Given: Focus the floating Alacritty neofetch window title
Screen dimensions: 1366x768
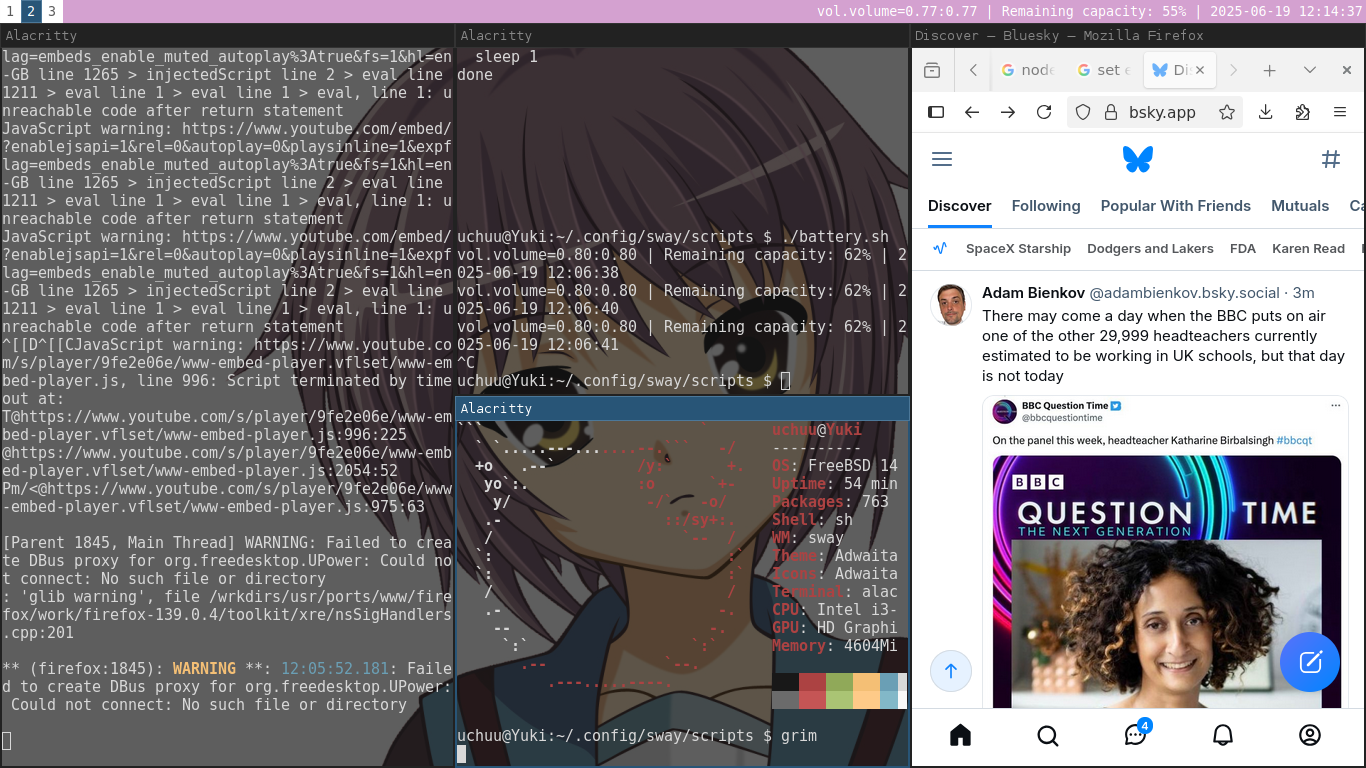Looking at the screenshot, I should click(682, 408).
